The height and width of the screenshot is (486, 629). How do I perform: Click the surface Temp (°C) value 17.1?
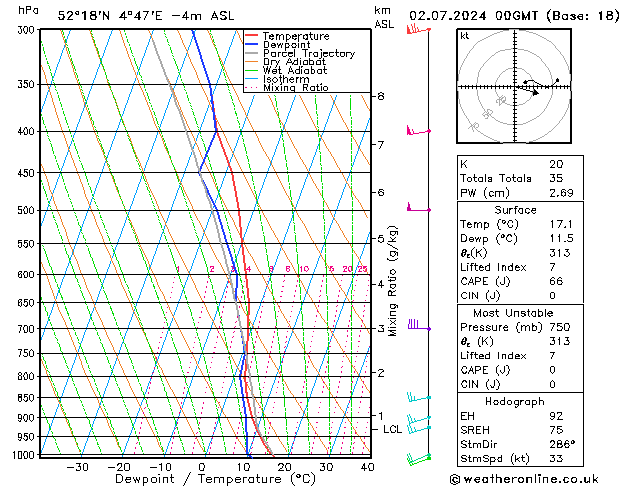(561, 224)
